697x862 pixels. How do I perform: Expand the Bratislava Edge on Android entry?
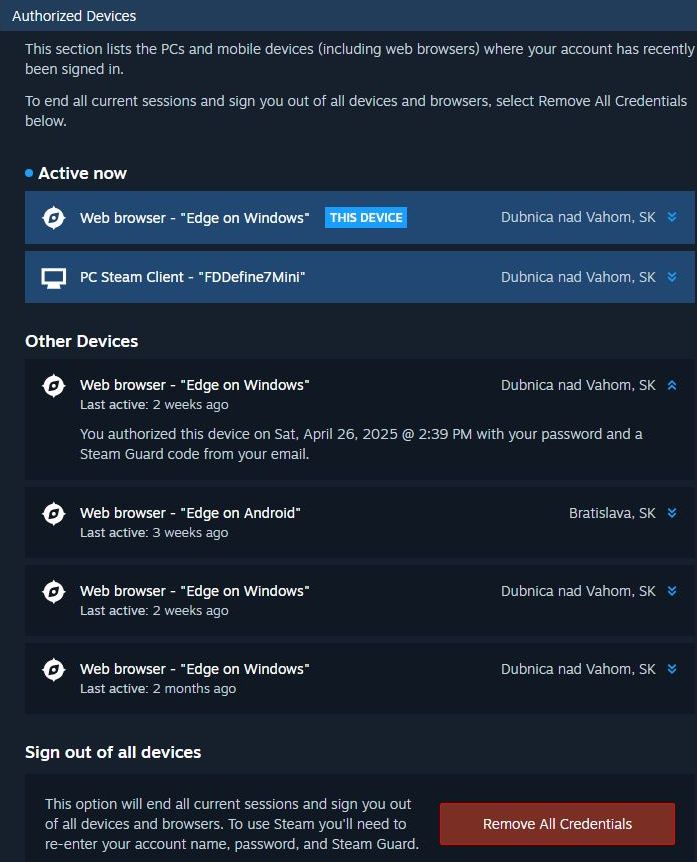click(x=672, y=513)
